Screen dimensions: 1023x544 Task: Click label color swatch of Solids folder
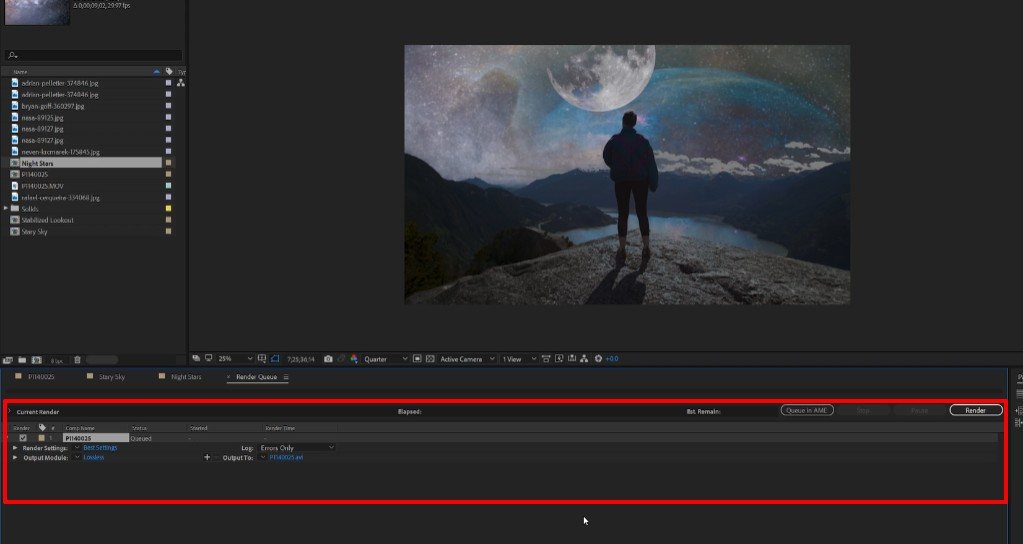(168, 209)
